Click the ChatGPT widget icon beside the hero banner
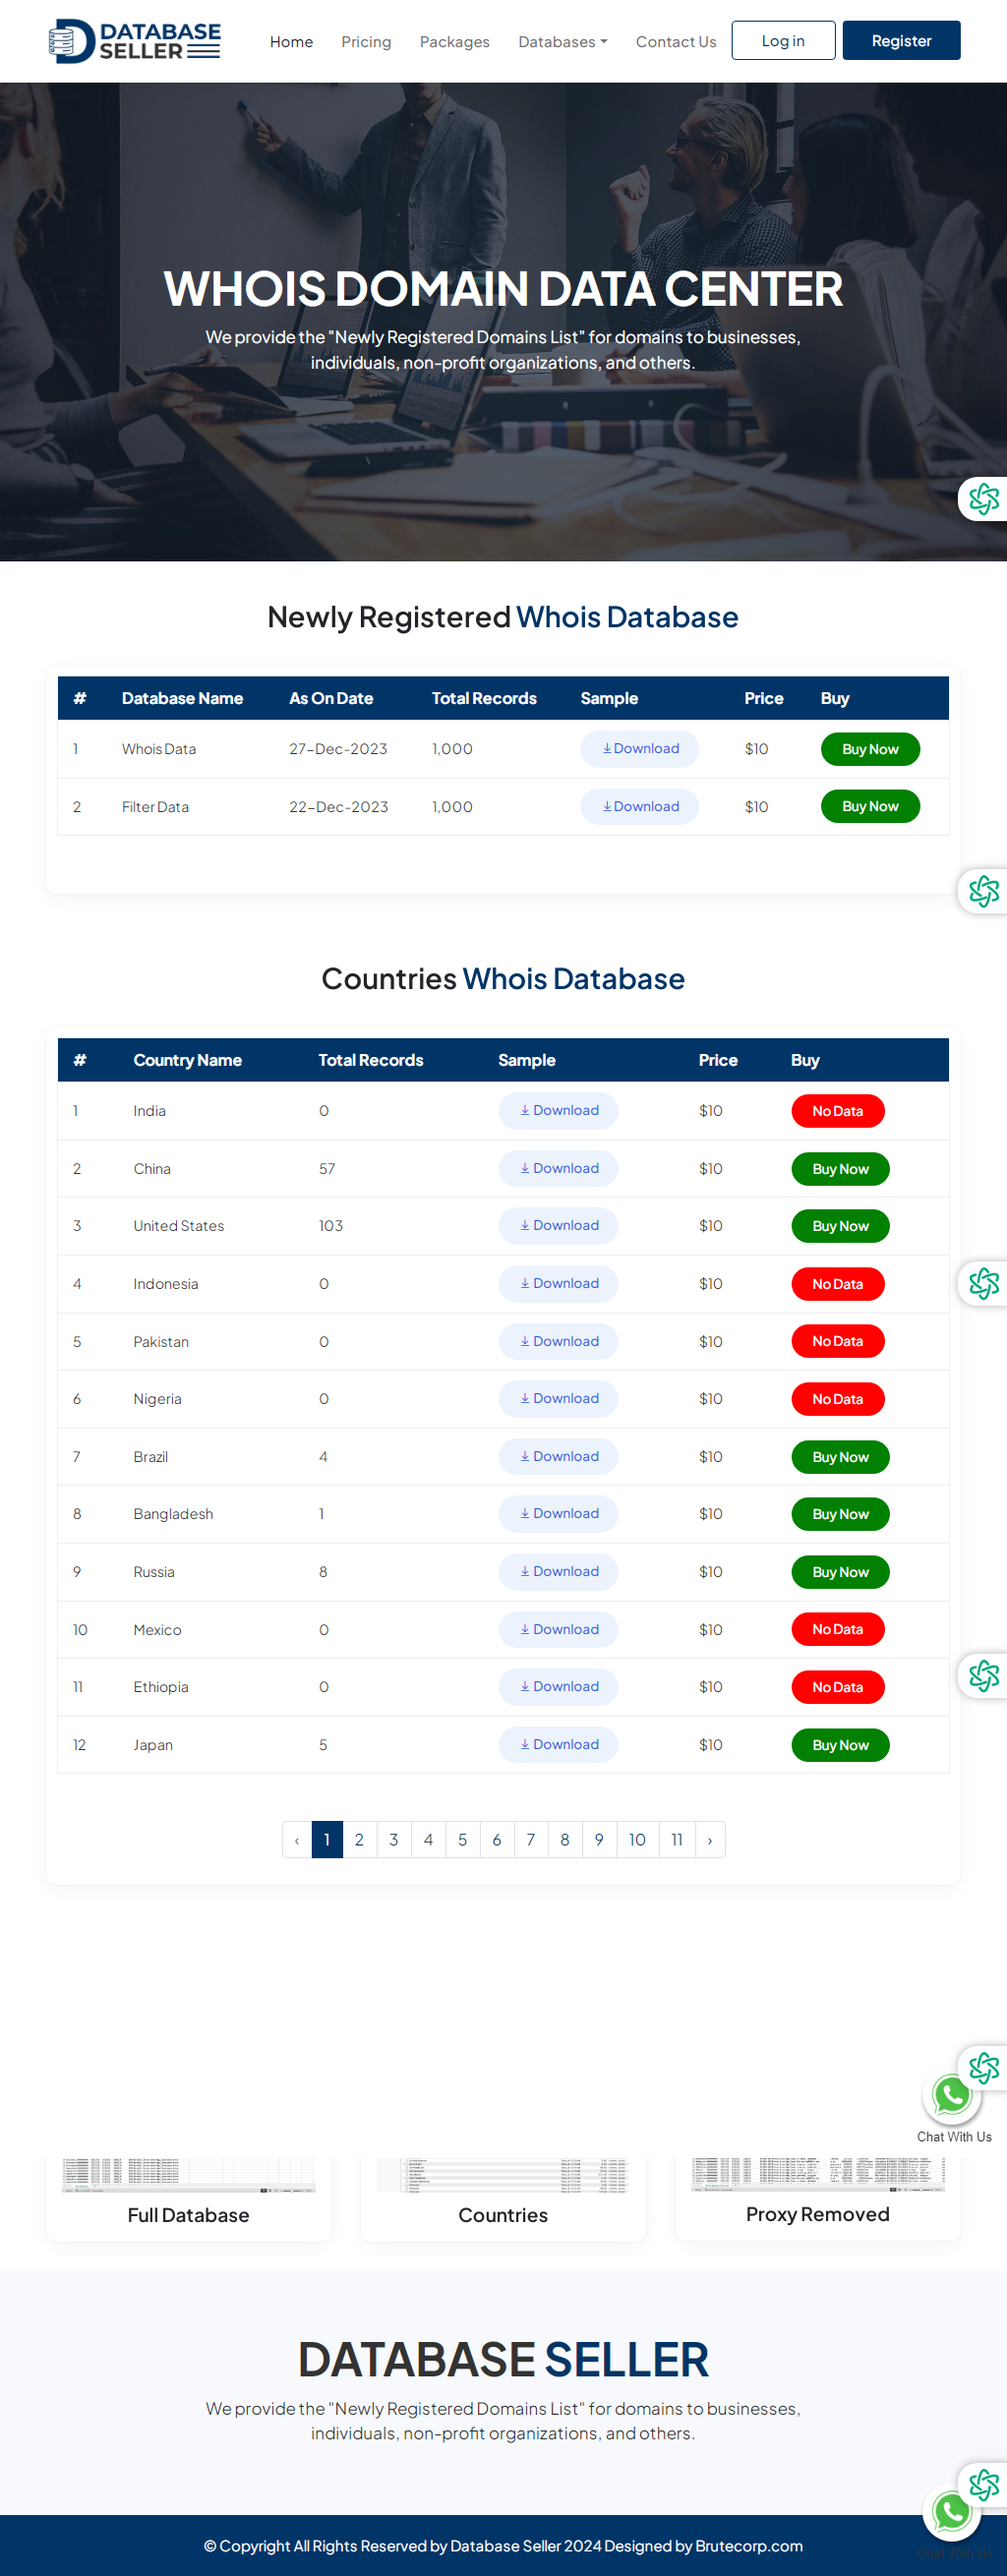The image size is (1007, 2576). coord(983,498)
